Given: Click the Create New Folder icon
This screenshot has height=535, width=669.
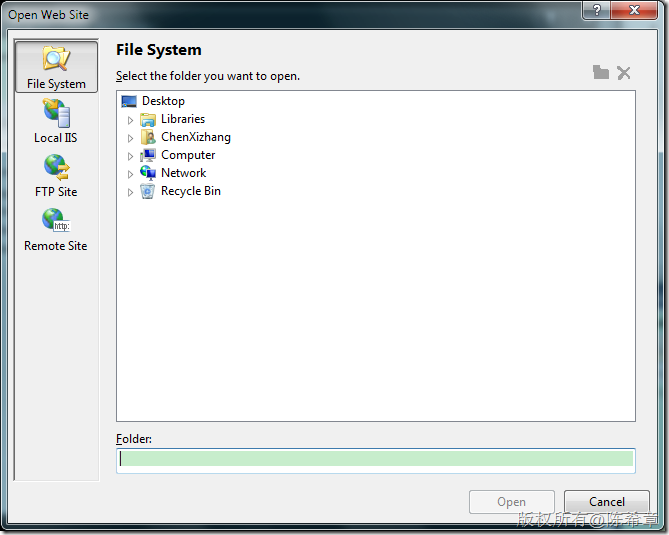Looking at the screenshot, I should click(601, 73).
